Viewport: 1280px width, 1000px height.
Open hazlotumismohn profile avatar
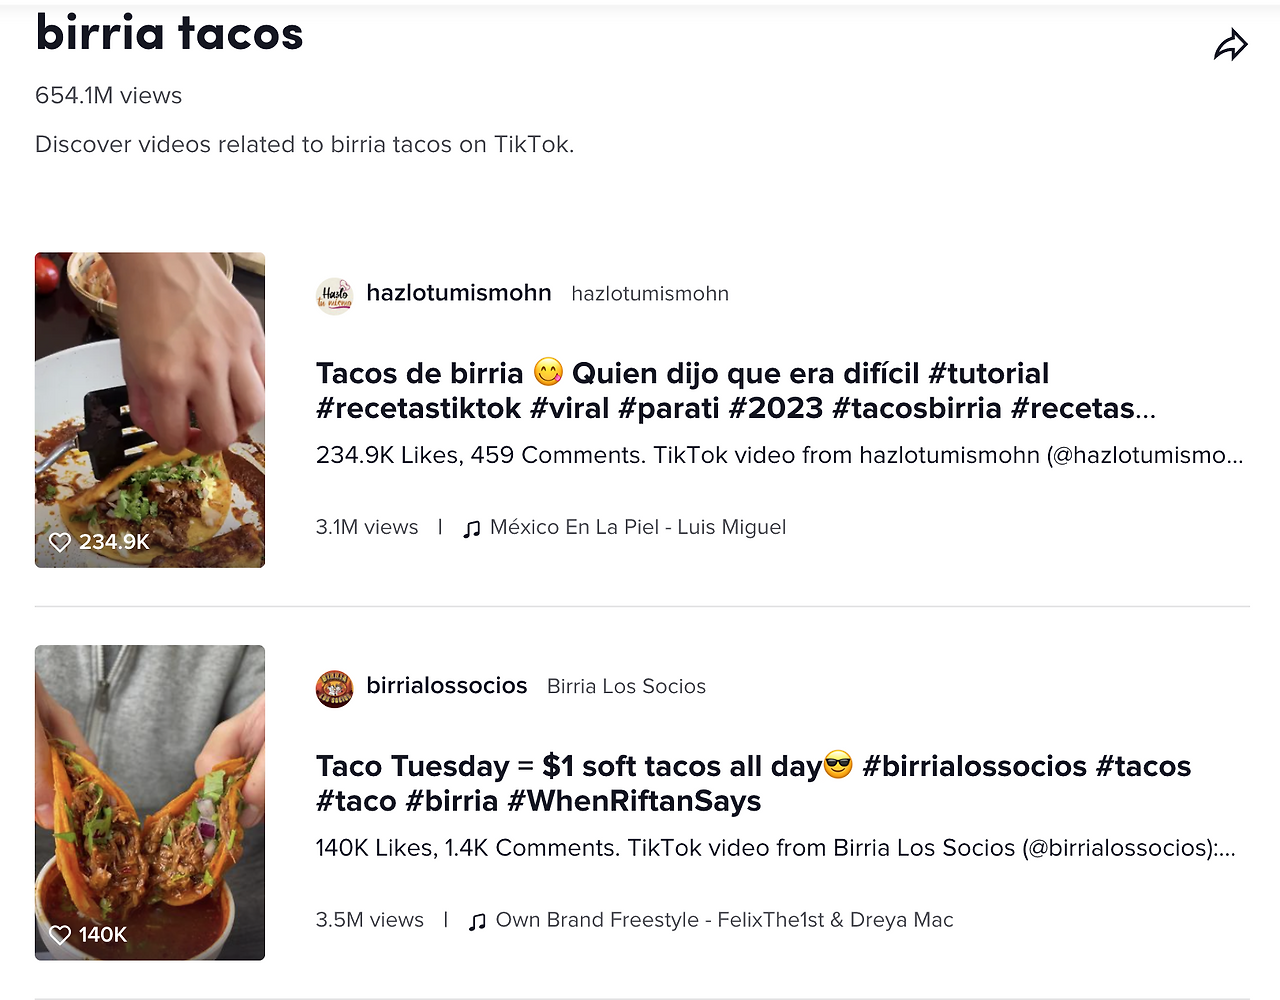(334, 296)
